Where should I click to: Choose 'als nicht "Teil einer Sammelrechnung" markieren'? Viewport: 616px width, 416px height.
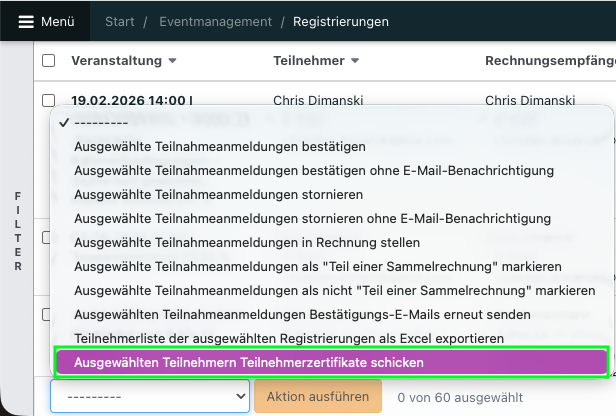click(332, 290)
